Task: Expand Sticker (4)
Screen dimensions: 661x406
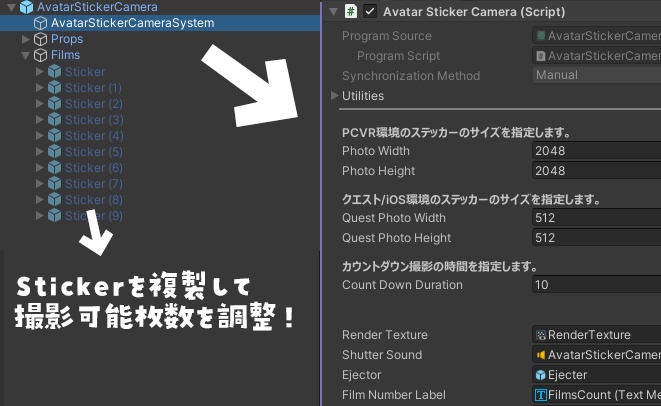Action: [x=40, y=135]
